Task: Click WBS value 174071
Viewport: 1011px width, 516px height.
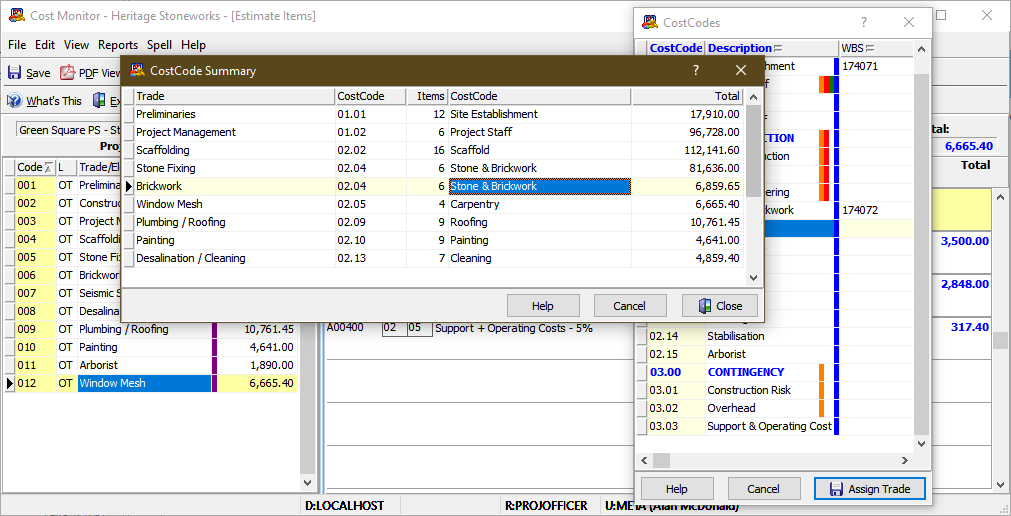Action: 860,66
